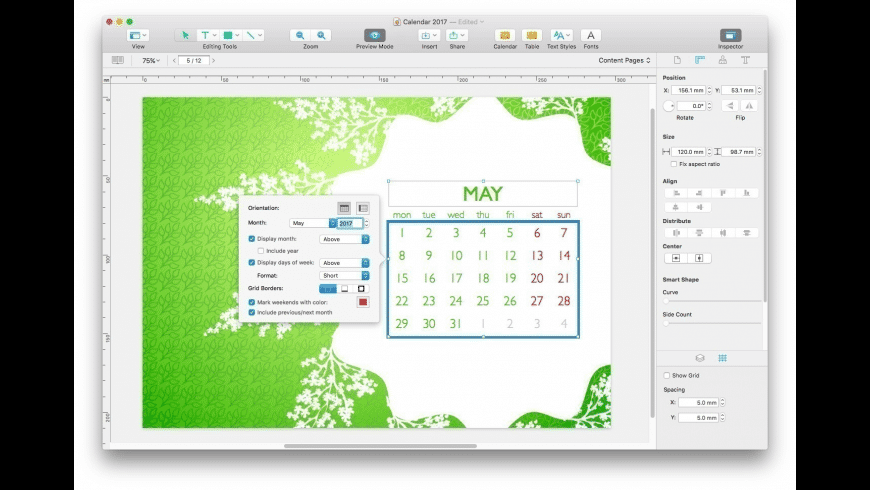
Task: Click the page number field 5 / 12
Action: (194, 60)
